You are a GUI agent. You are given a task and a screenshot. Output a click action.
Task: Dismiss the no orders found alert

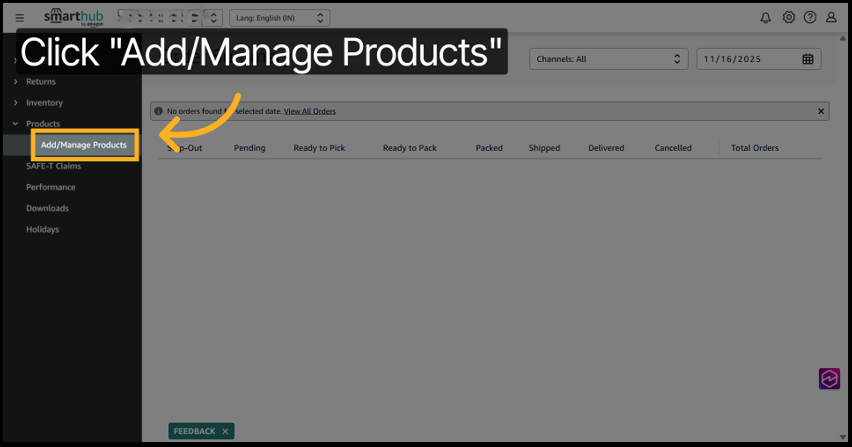[x=821, y=111]
